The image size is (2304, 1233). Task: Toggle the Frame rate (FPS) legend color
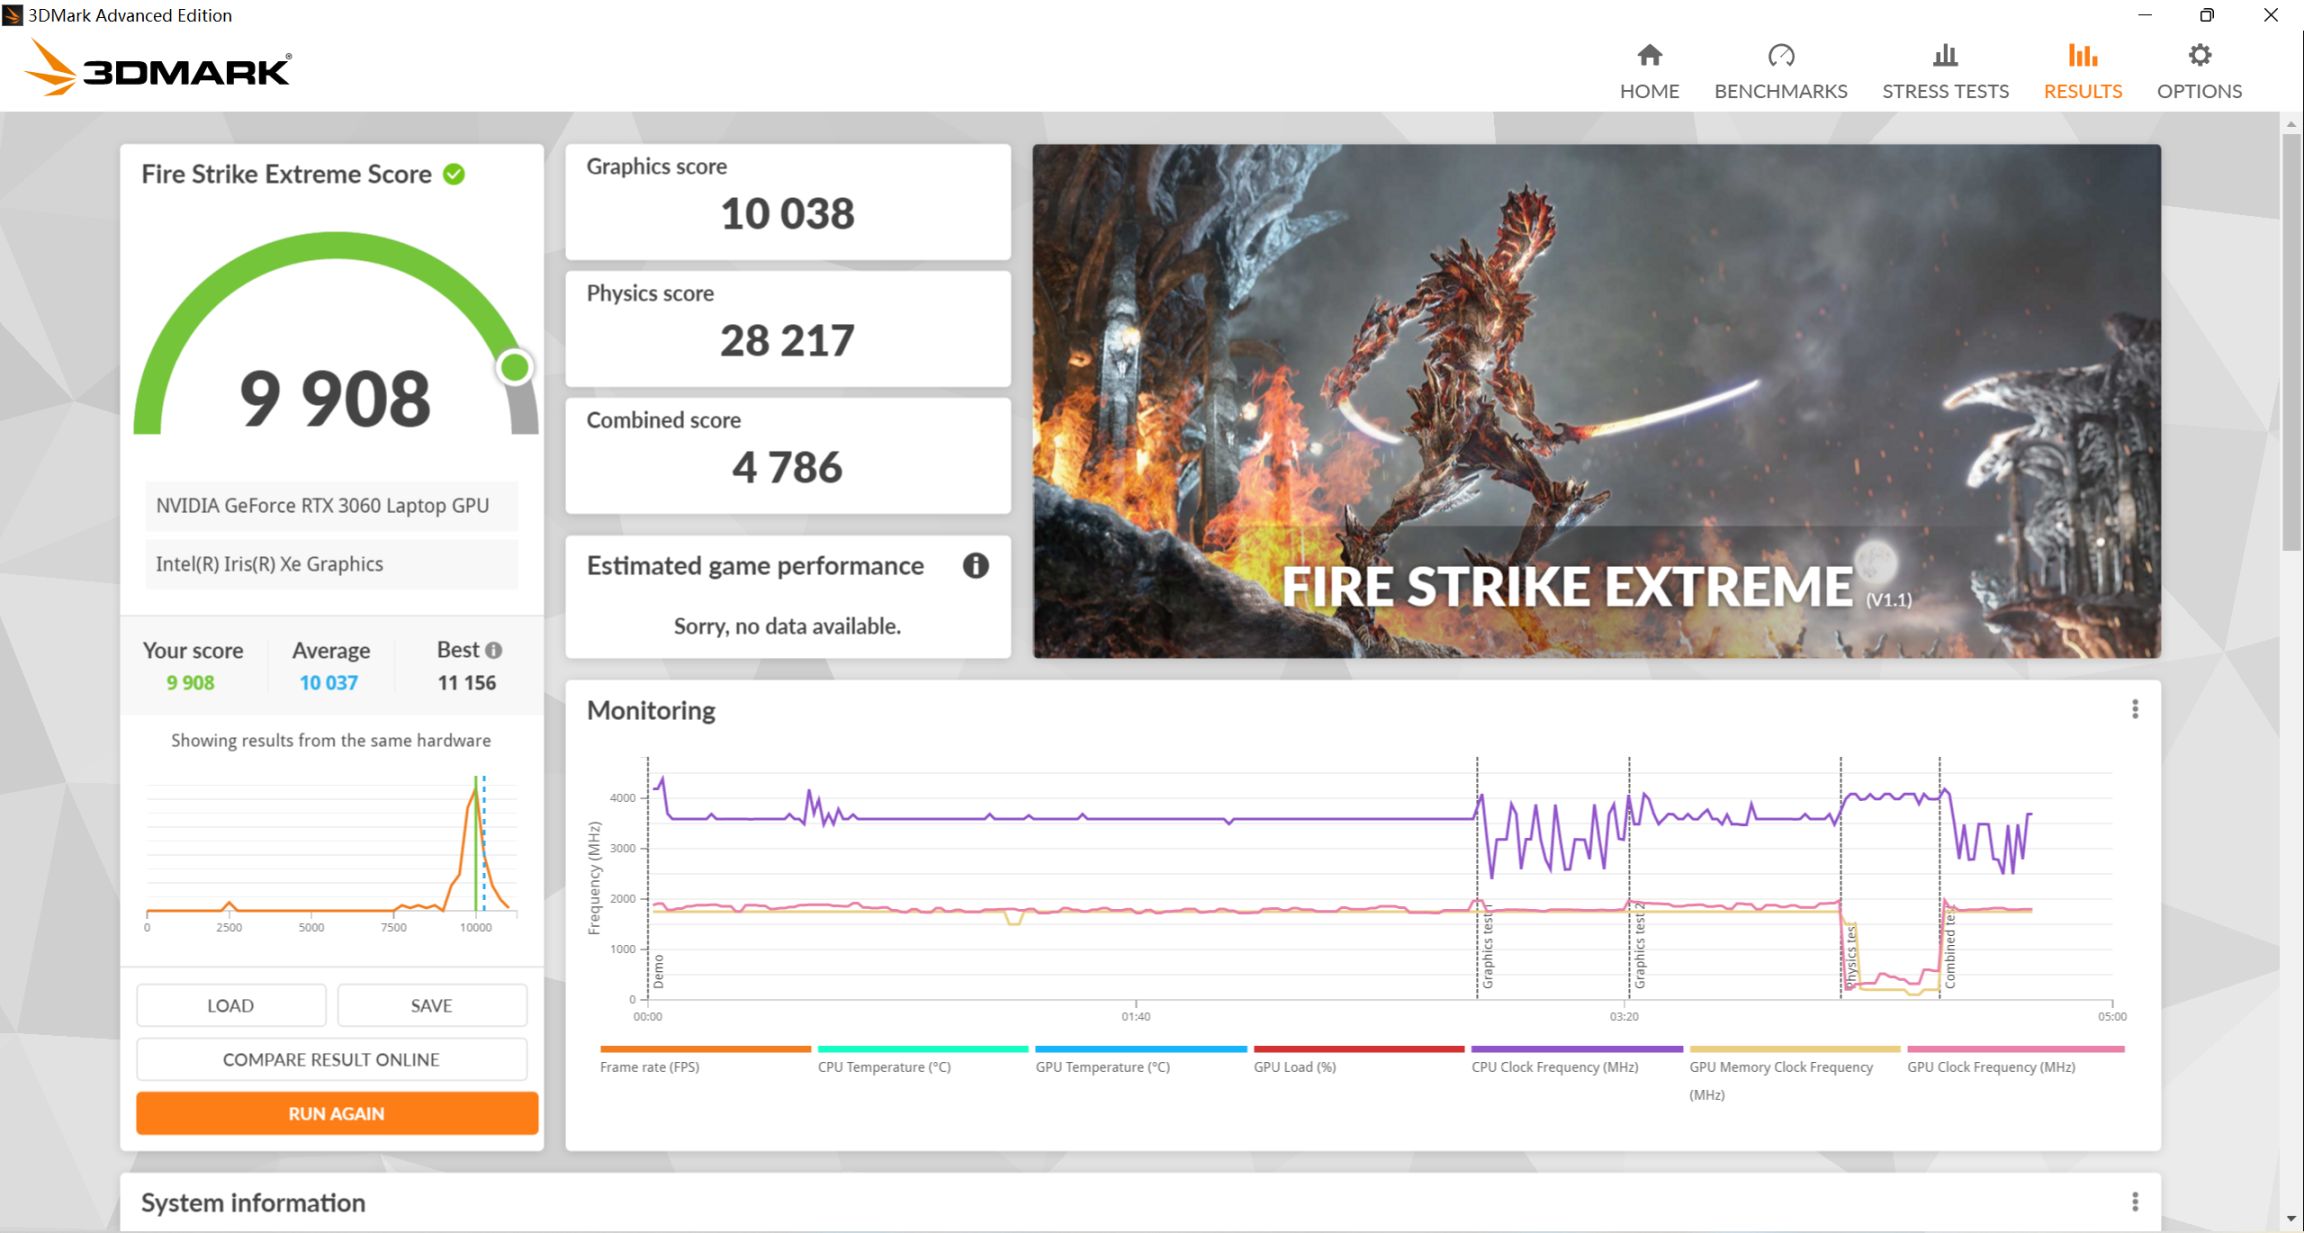click(704, 1049)
